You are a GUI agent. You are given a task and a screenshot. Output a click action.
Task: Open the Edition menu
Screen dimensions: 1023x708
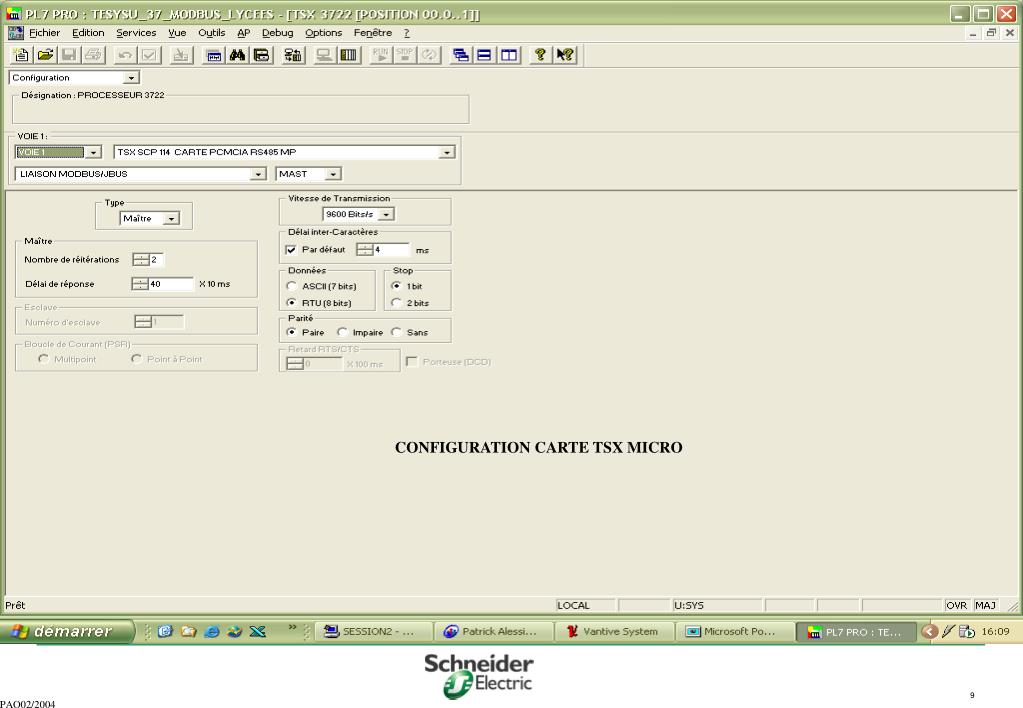tap(88, 33)
